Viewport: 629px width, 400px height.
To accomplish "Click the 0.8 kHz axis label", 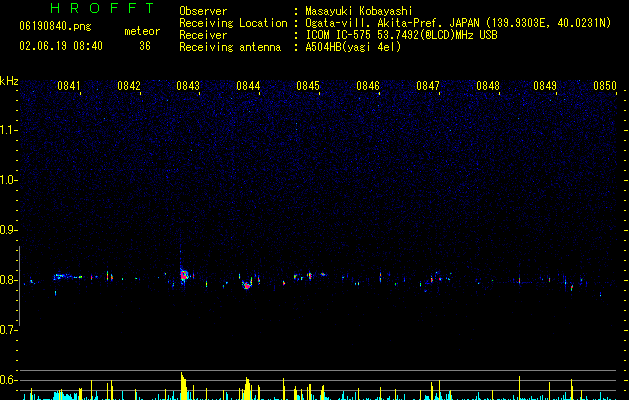I will pyautogui.click(x=9, y=280).
